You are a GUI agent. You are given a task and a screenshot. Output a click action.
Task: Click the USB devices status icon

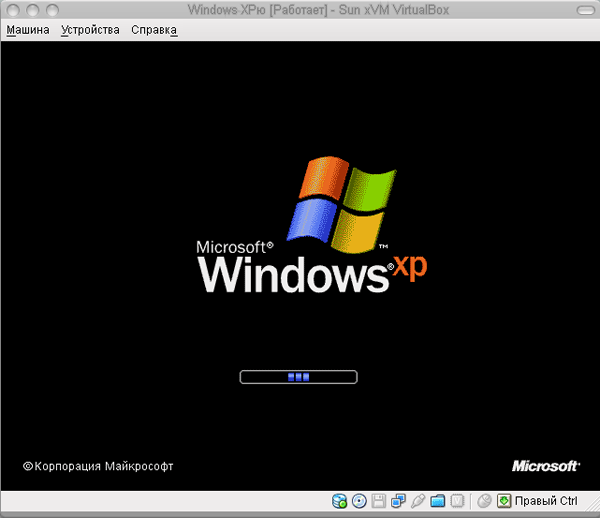(x=417, y=501)
